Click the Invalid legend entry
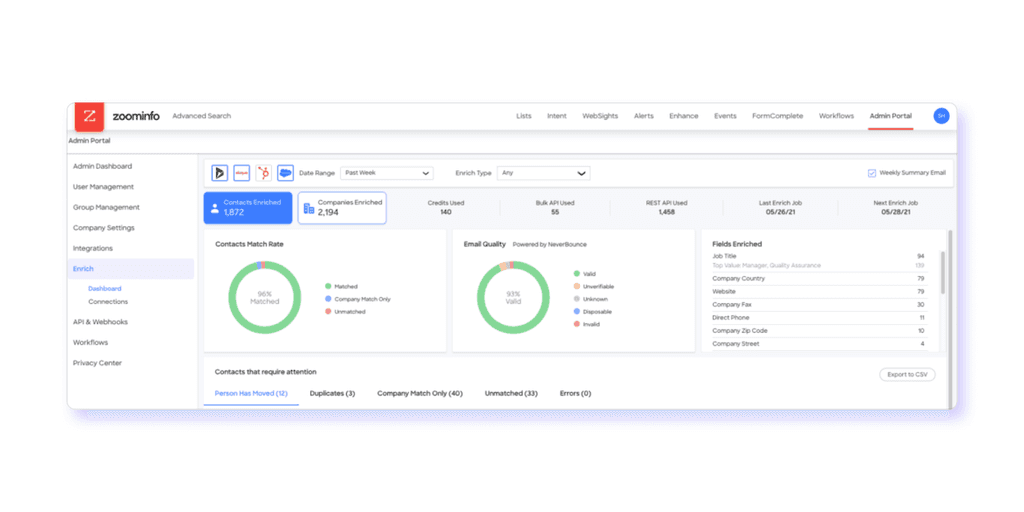The height and width of the screenshot is (512, 1024). [586, 324]
